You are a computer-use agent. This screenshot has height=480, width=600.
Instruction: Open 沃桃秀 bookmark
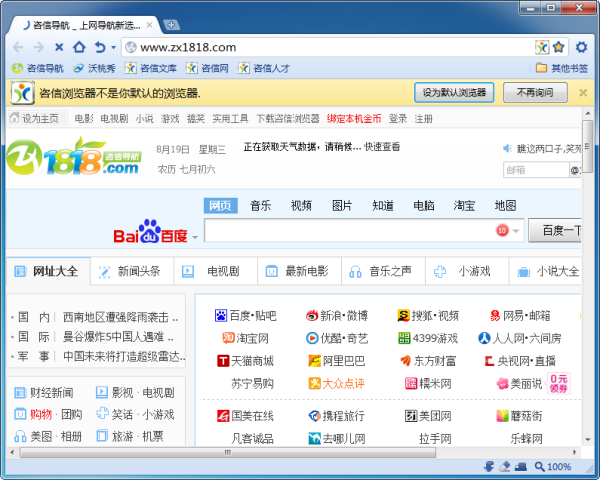(x=94, y=69)
